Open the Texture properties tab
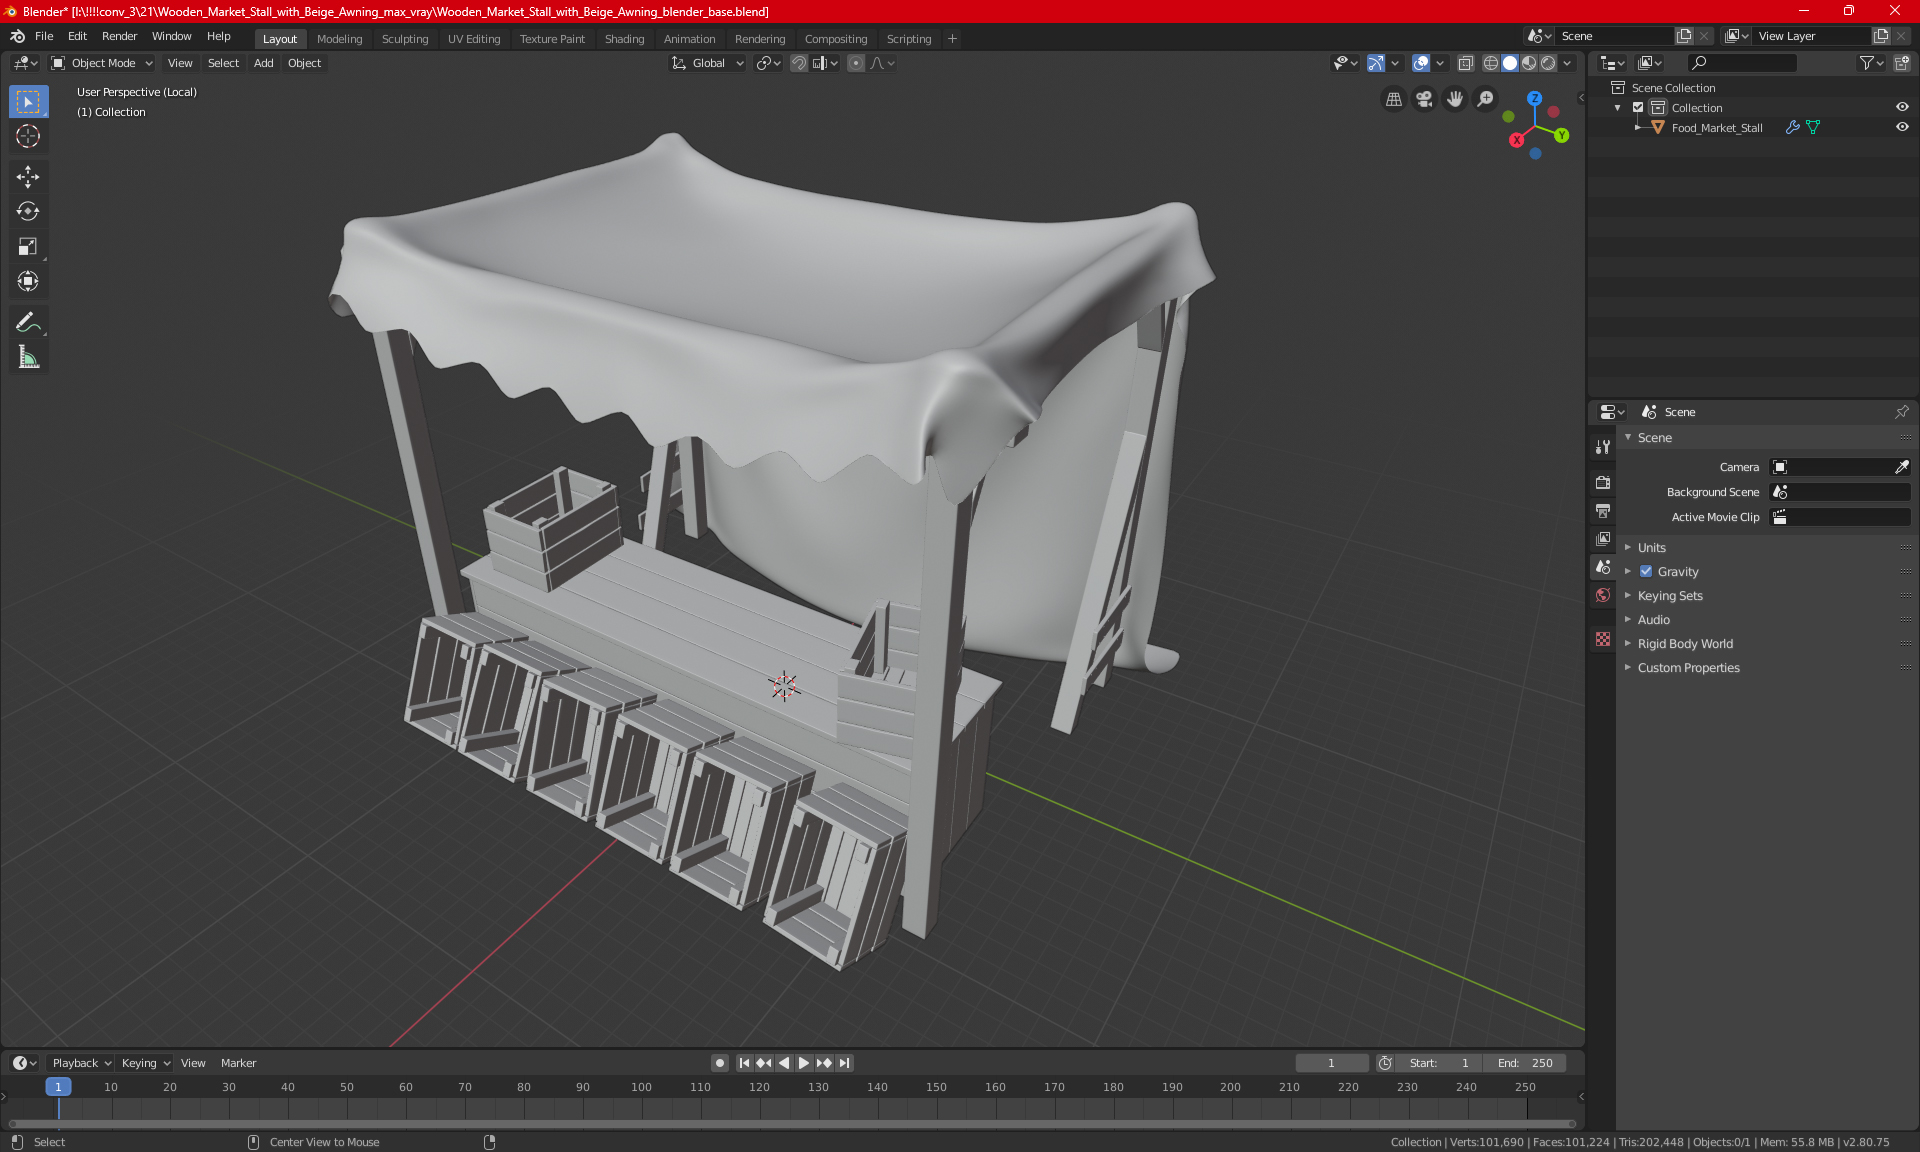Viewport: 1920px width, 1152px height. tap(1603, 639)
